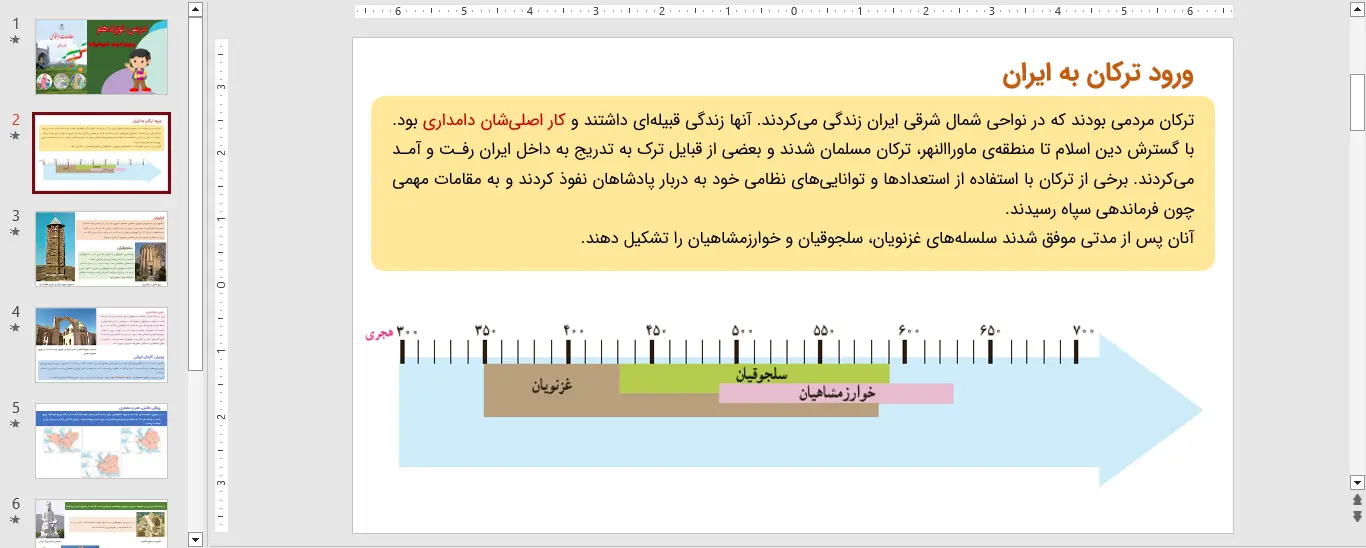Click the animation star icon for slide 3
1366x548 pixels.
15,232
